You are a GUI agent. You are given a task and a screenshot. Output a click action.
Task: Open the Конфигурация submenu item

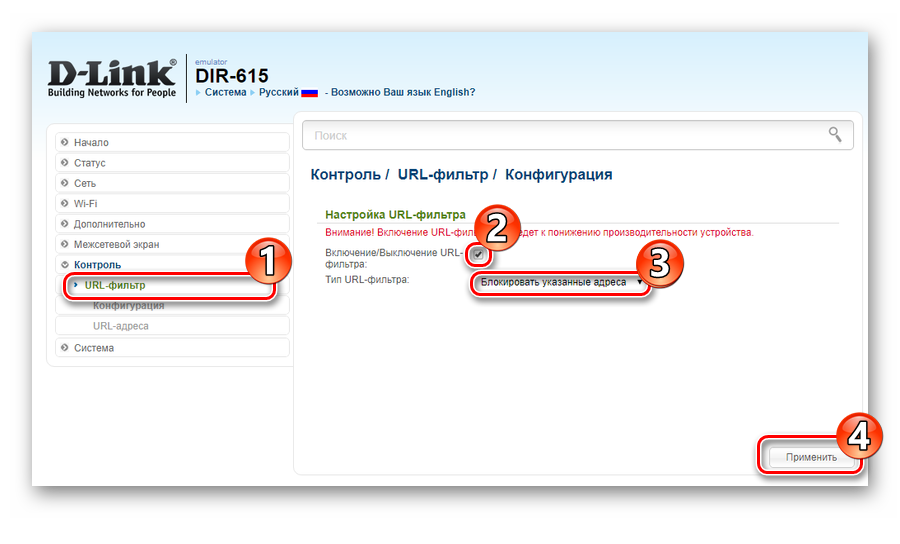(x=172, y=305)
